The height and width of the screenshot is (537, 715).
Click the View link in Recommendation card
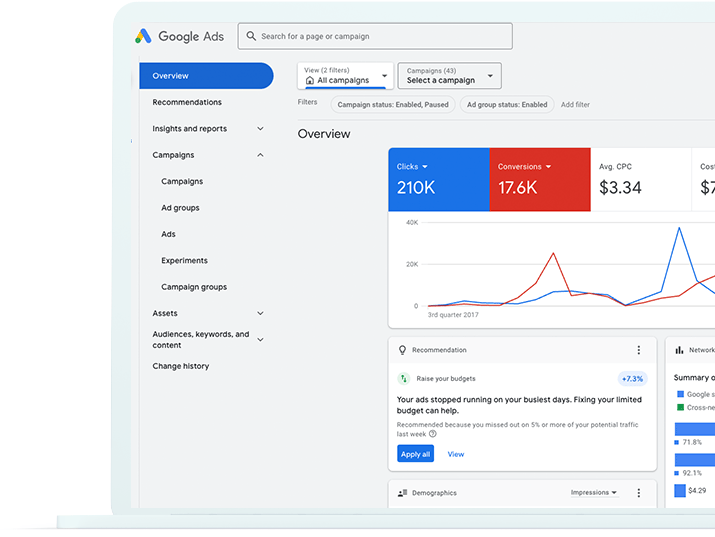click(456, 454)
